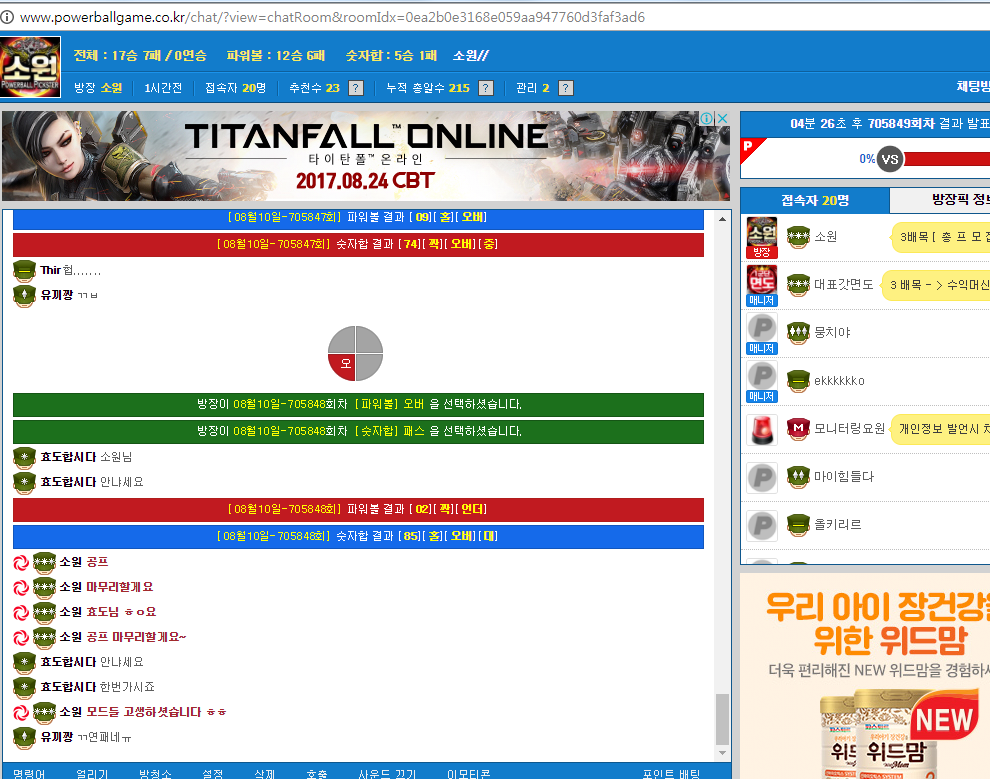Click the rank badge beside 소원 in user list
990x779 pixels.
[x=798, y=237]
